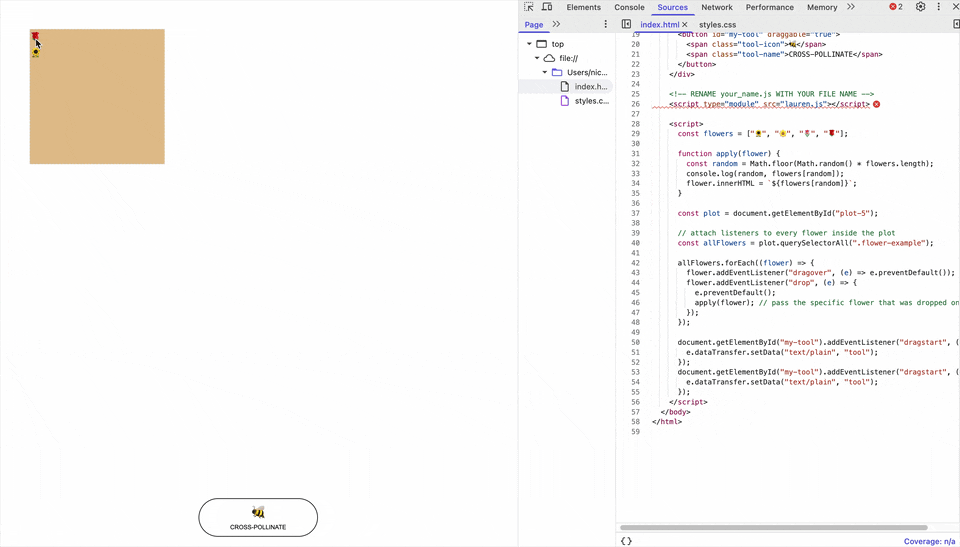Click the red flower in the plot

[36, 36]
